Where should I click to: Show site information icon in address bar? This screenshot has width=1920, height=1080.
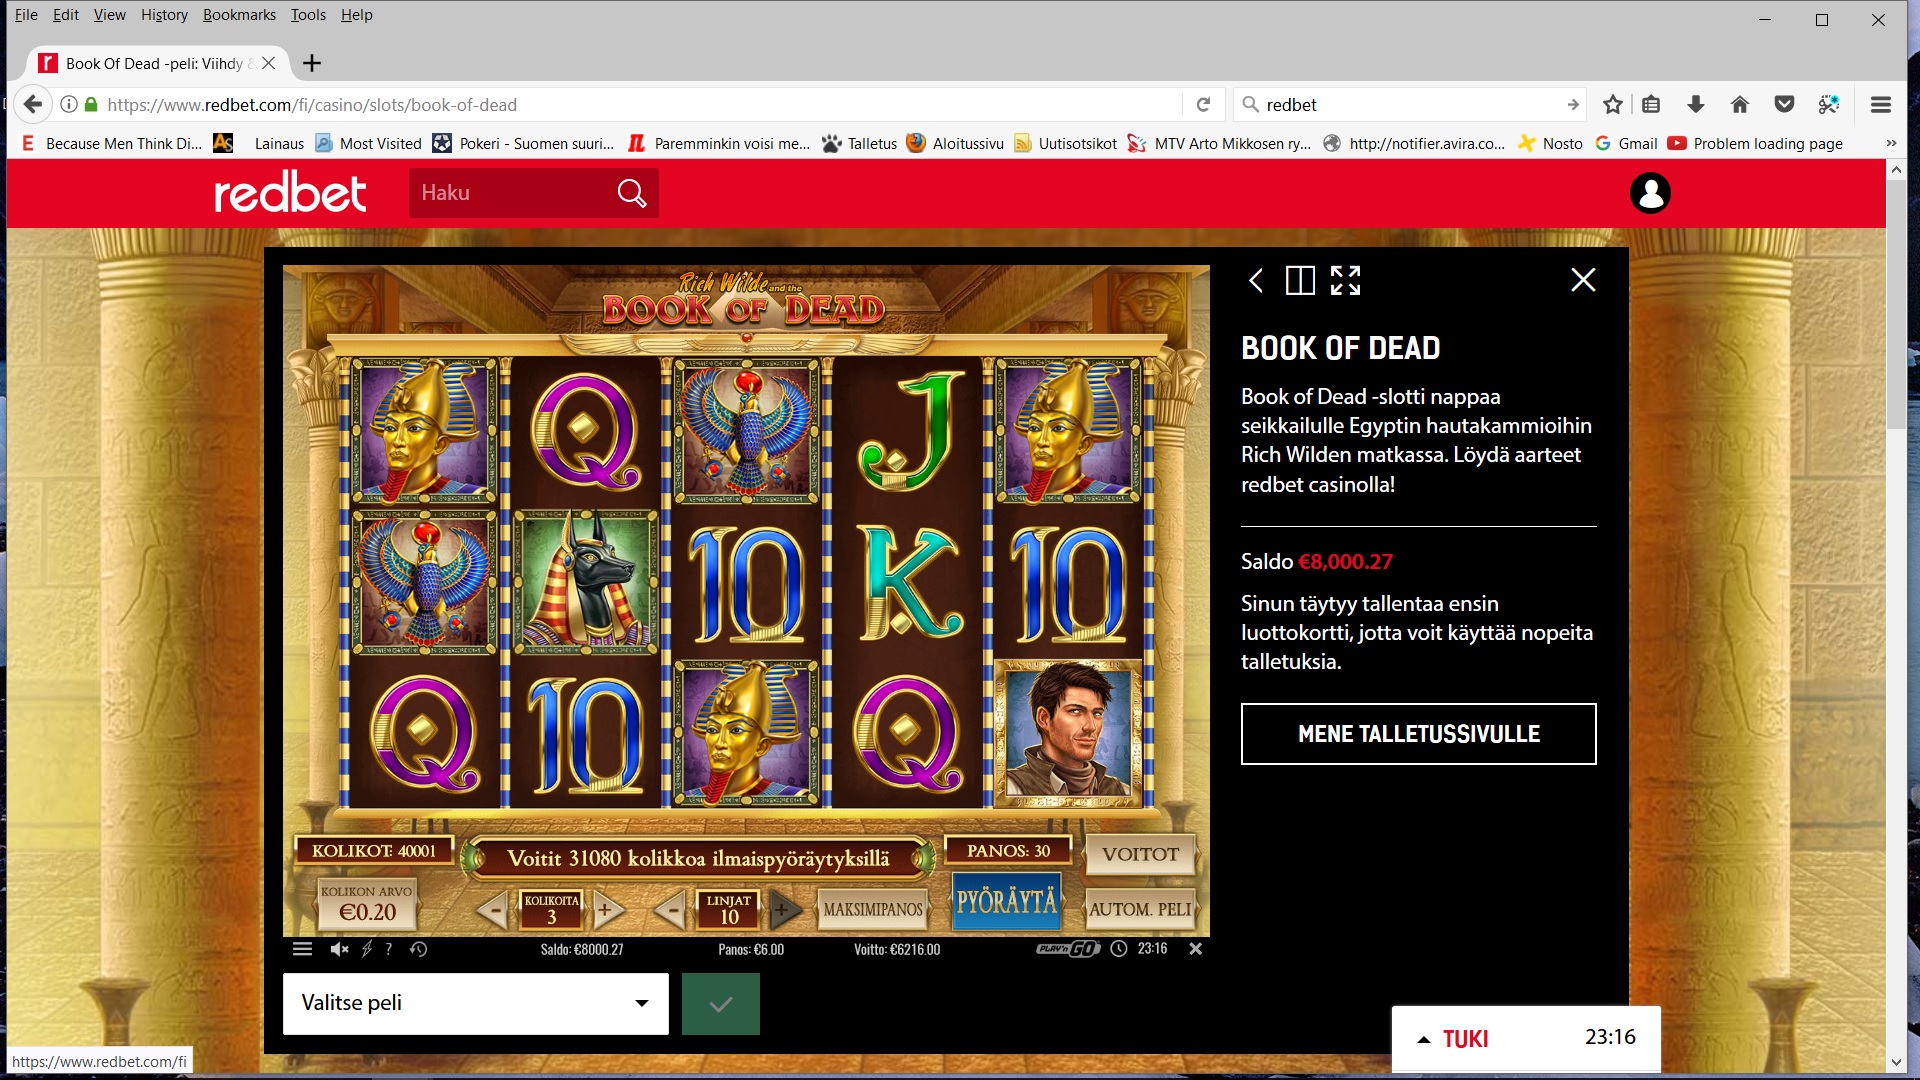tap(69, 104)
